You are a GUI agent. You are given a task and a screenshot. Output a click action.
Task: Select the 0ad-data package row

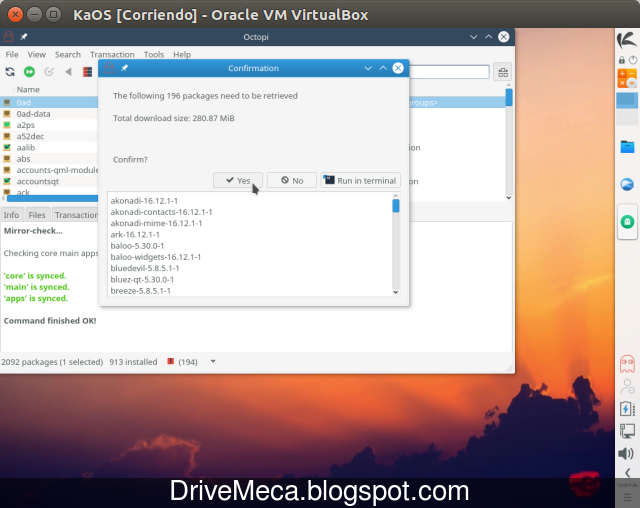49,114
